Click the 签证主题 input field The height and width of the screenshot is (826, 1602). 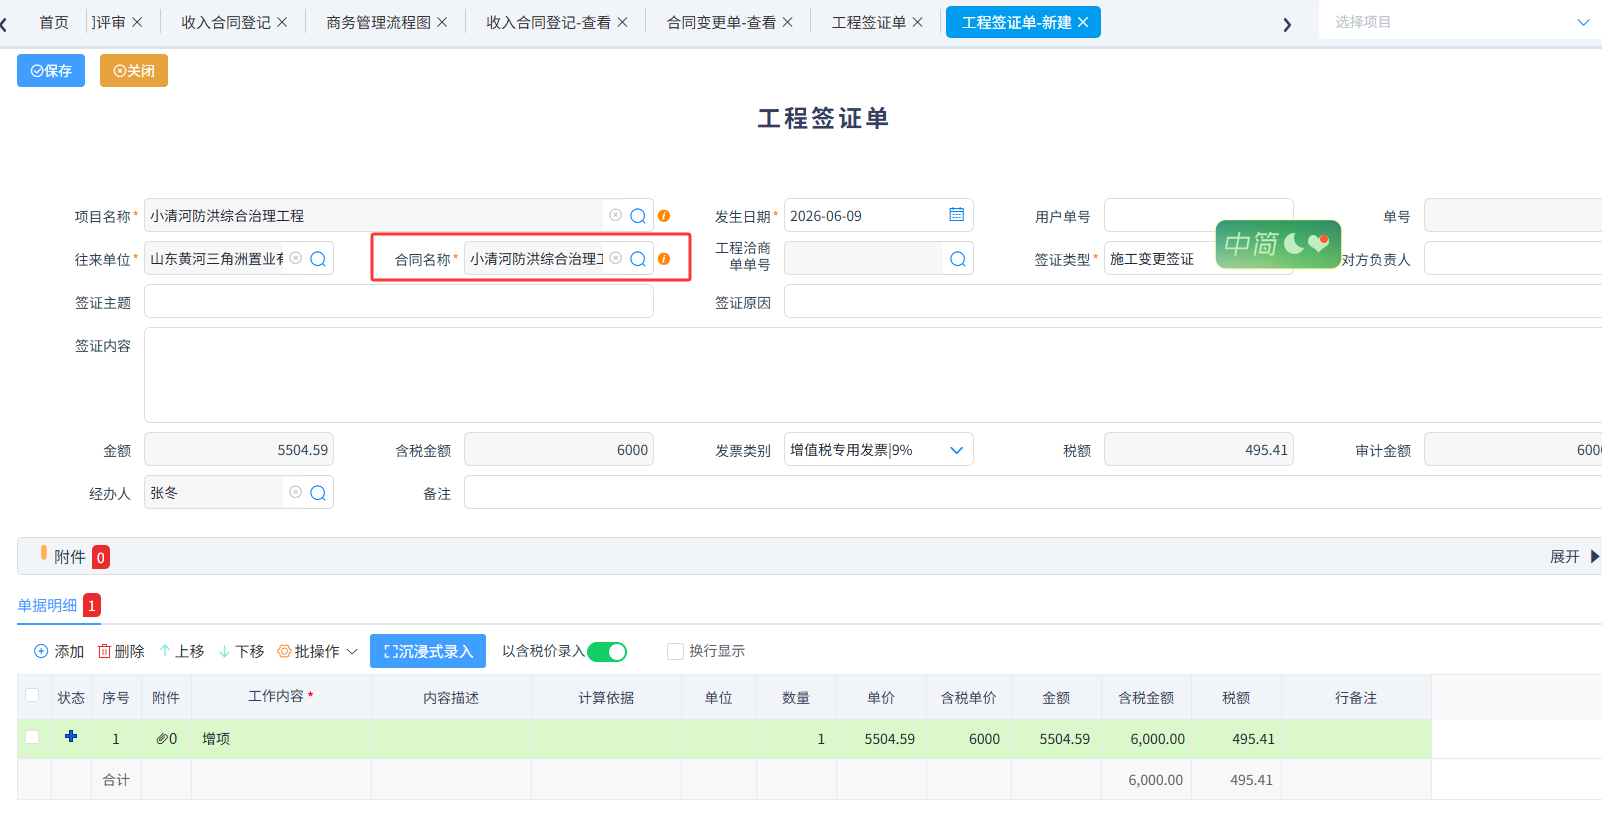point(399,302)
